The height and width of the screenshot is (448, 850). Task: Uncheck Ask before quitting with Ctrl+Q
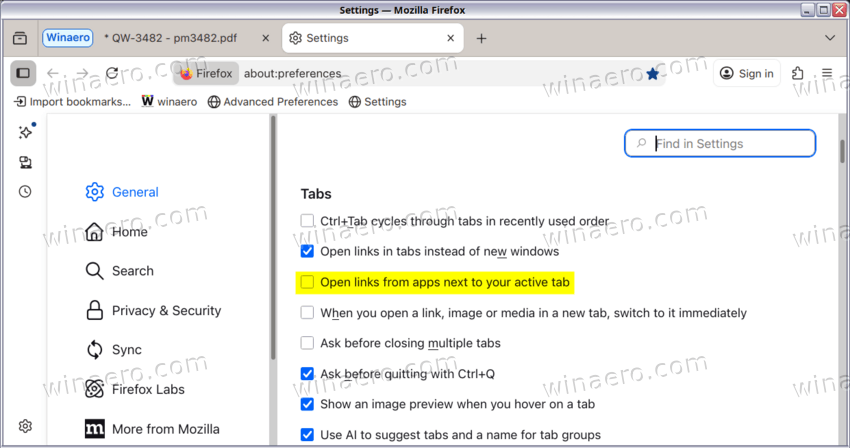click(307, 374)
